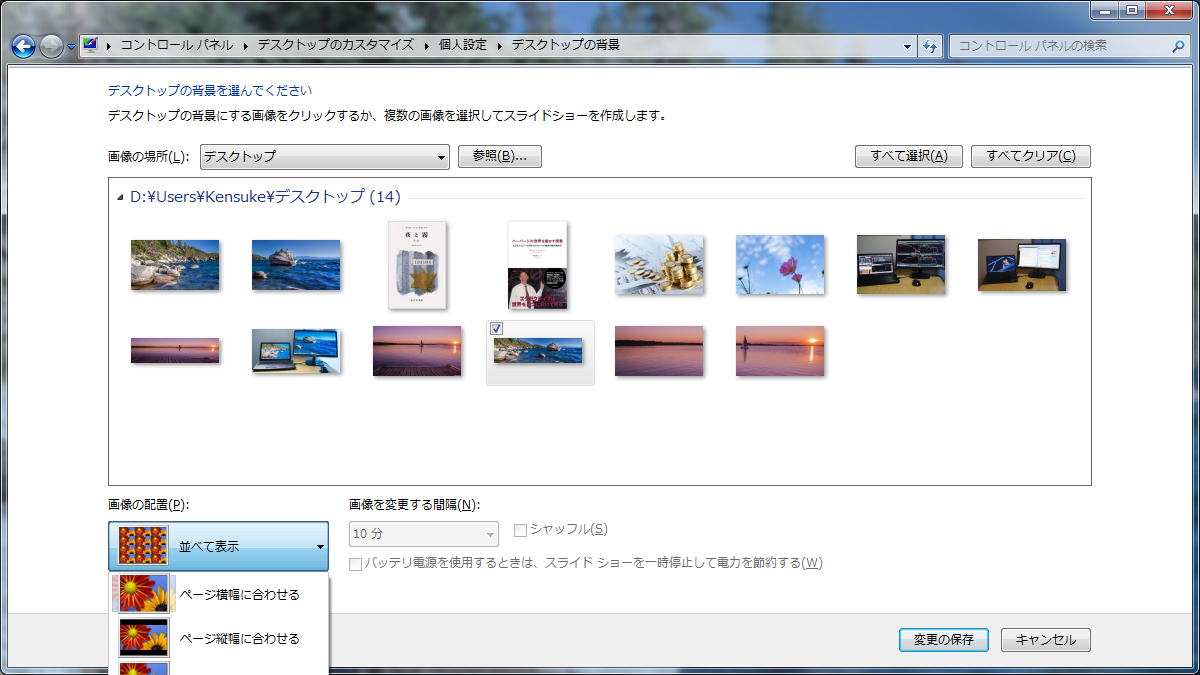Image resolution: width=1200 pixels, height=675 pixels.
Task: Select the book cover with man in suit
Action: (538, 265)
